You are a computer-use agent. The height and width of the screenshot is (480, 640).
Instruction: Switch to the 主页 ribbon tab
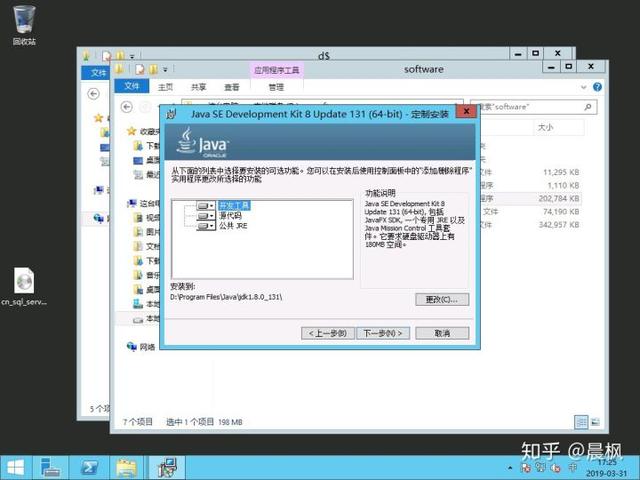[x=165, y=87]
